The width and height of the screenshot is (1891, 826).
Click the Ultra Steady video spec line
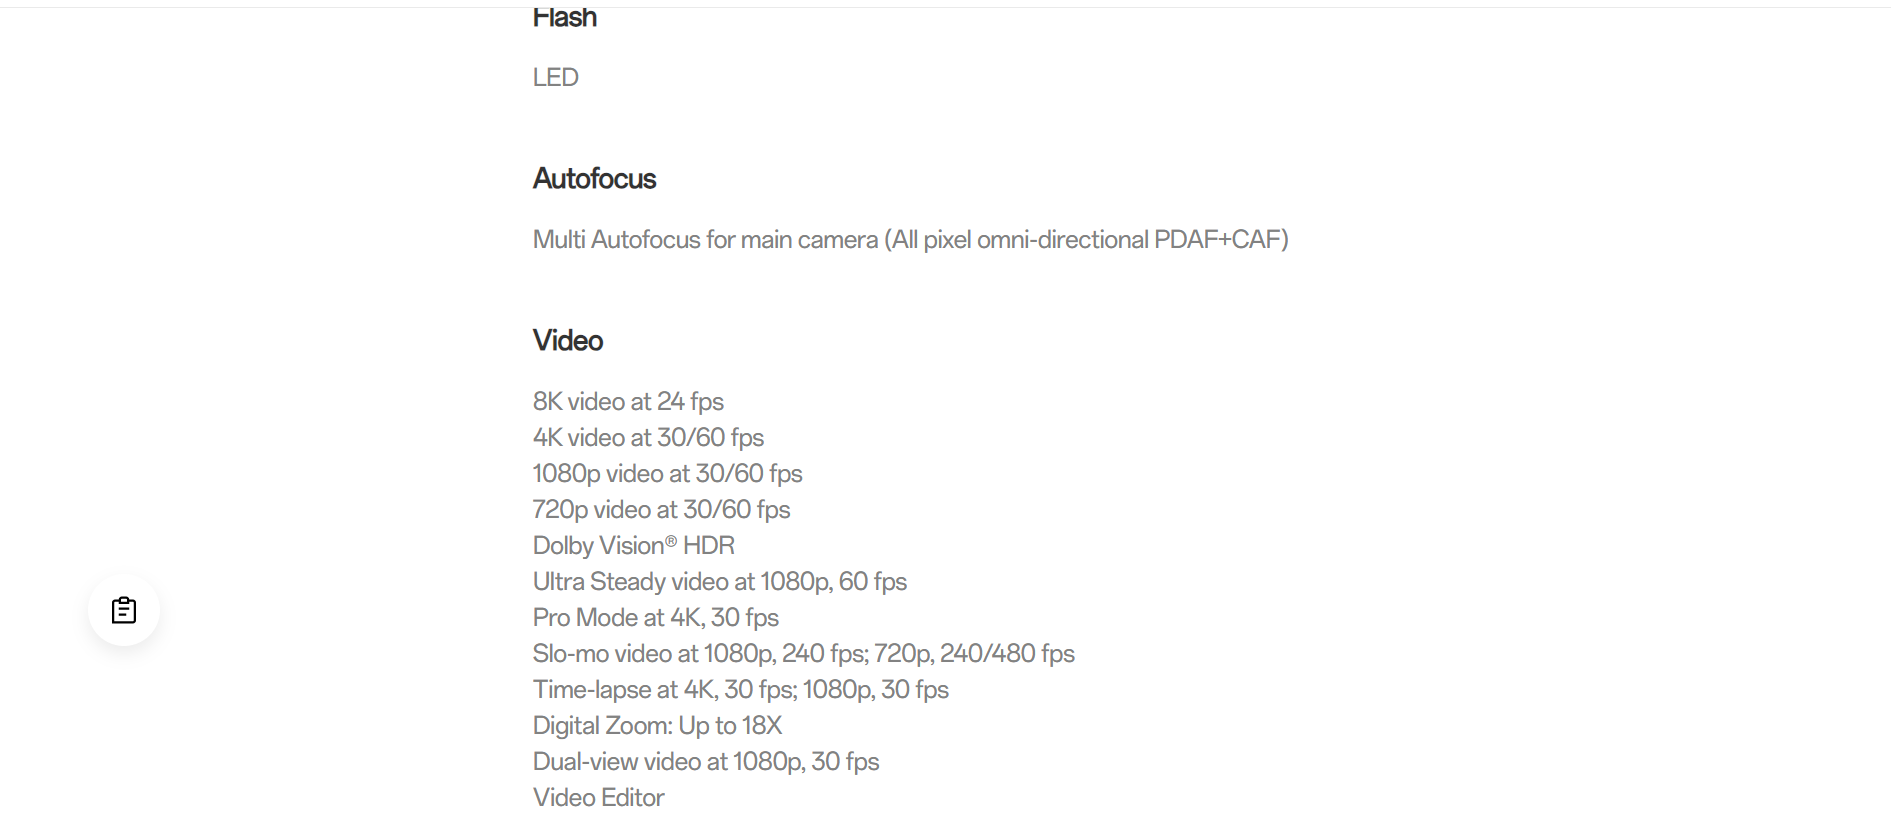pyautogui.click(x=720, y=582)
